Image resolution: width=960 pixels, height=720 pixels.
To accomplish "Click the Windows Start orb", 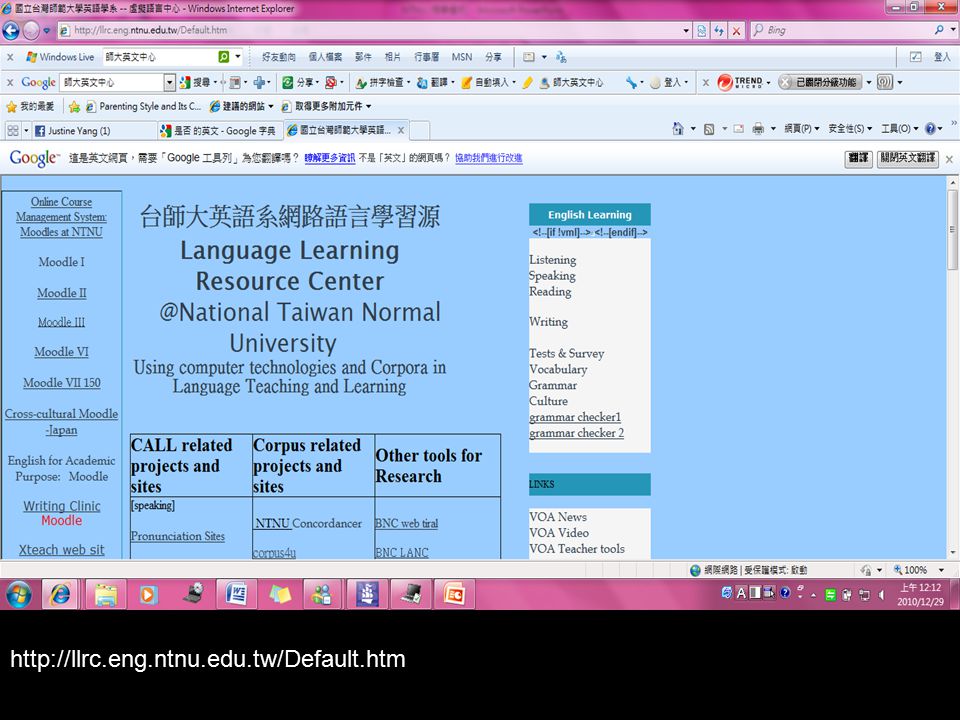I will pos(18,594).
